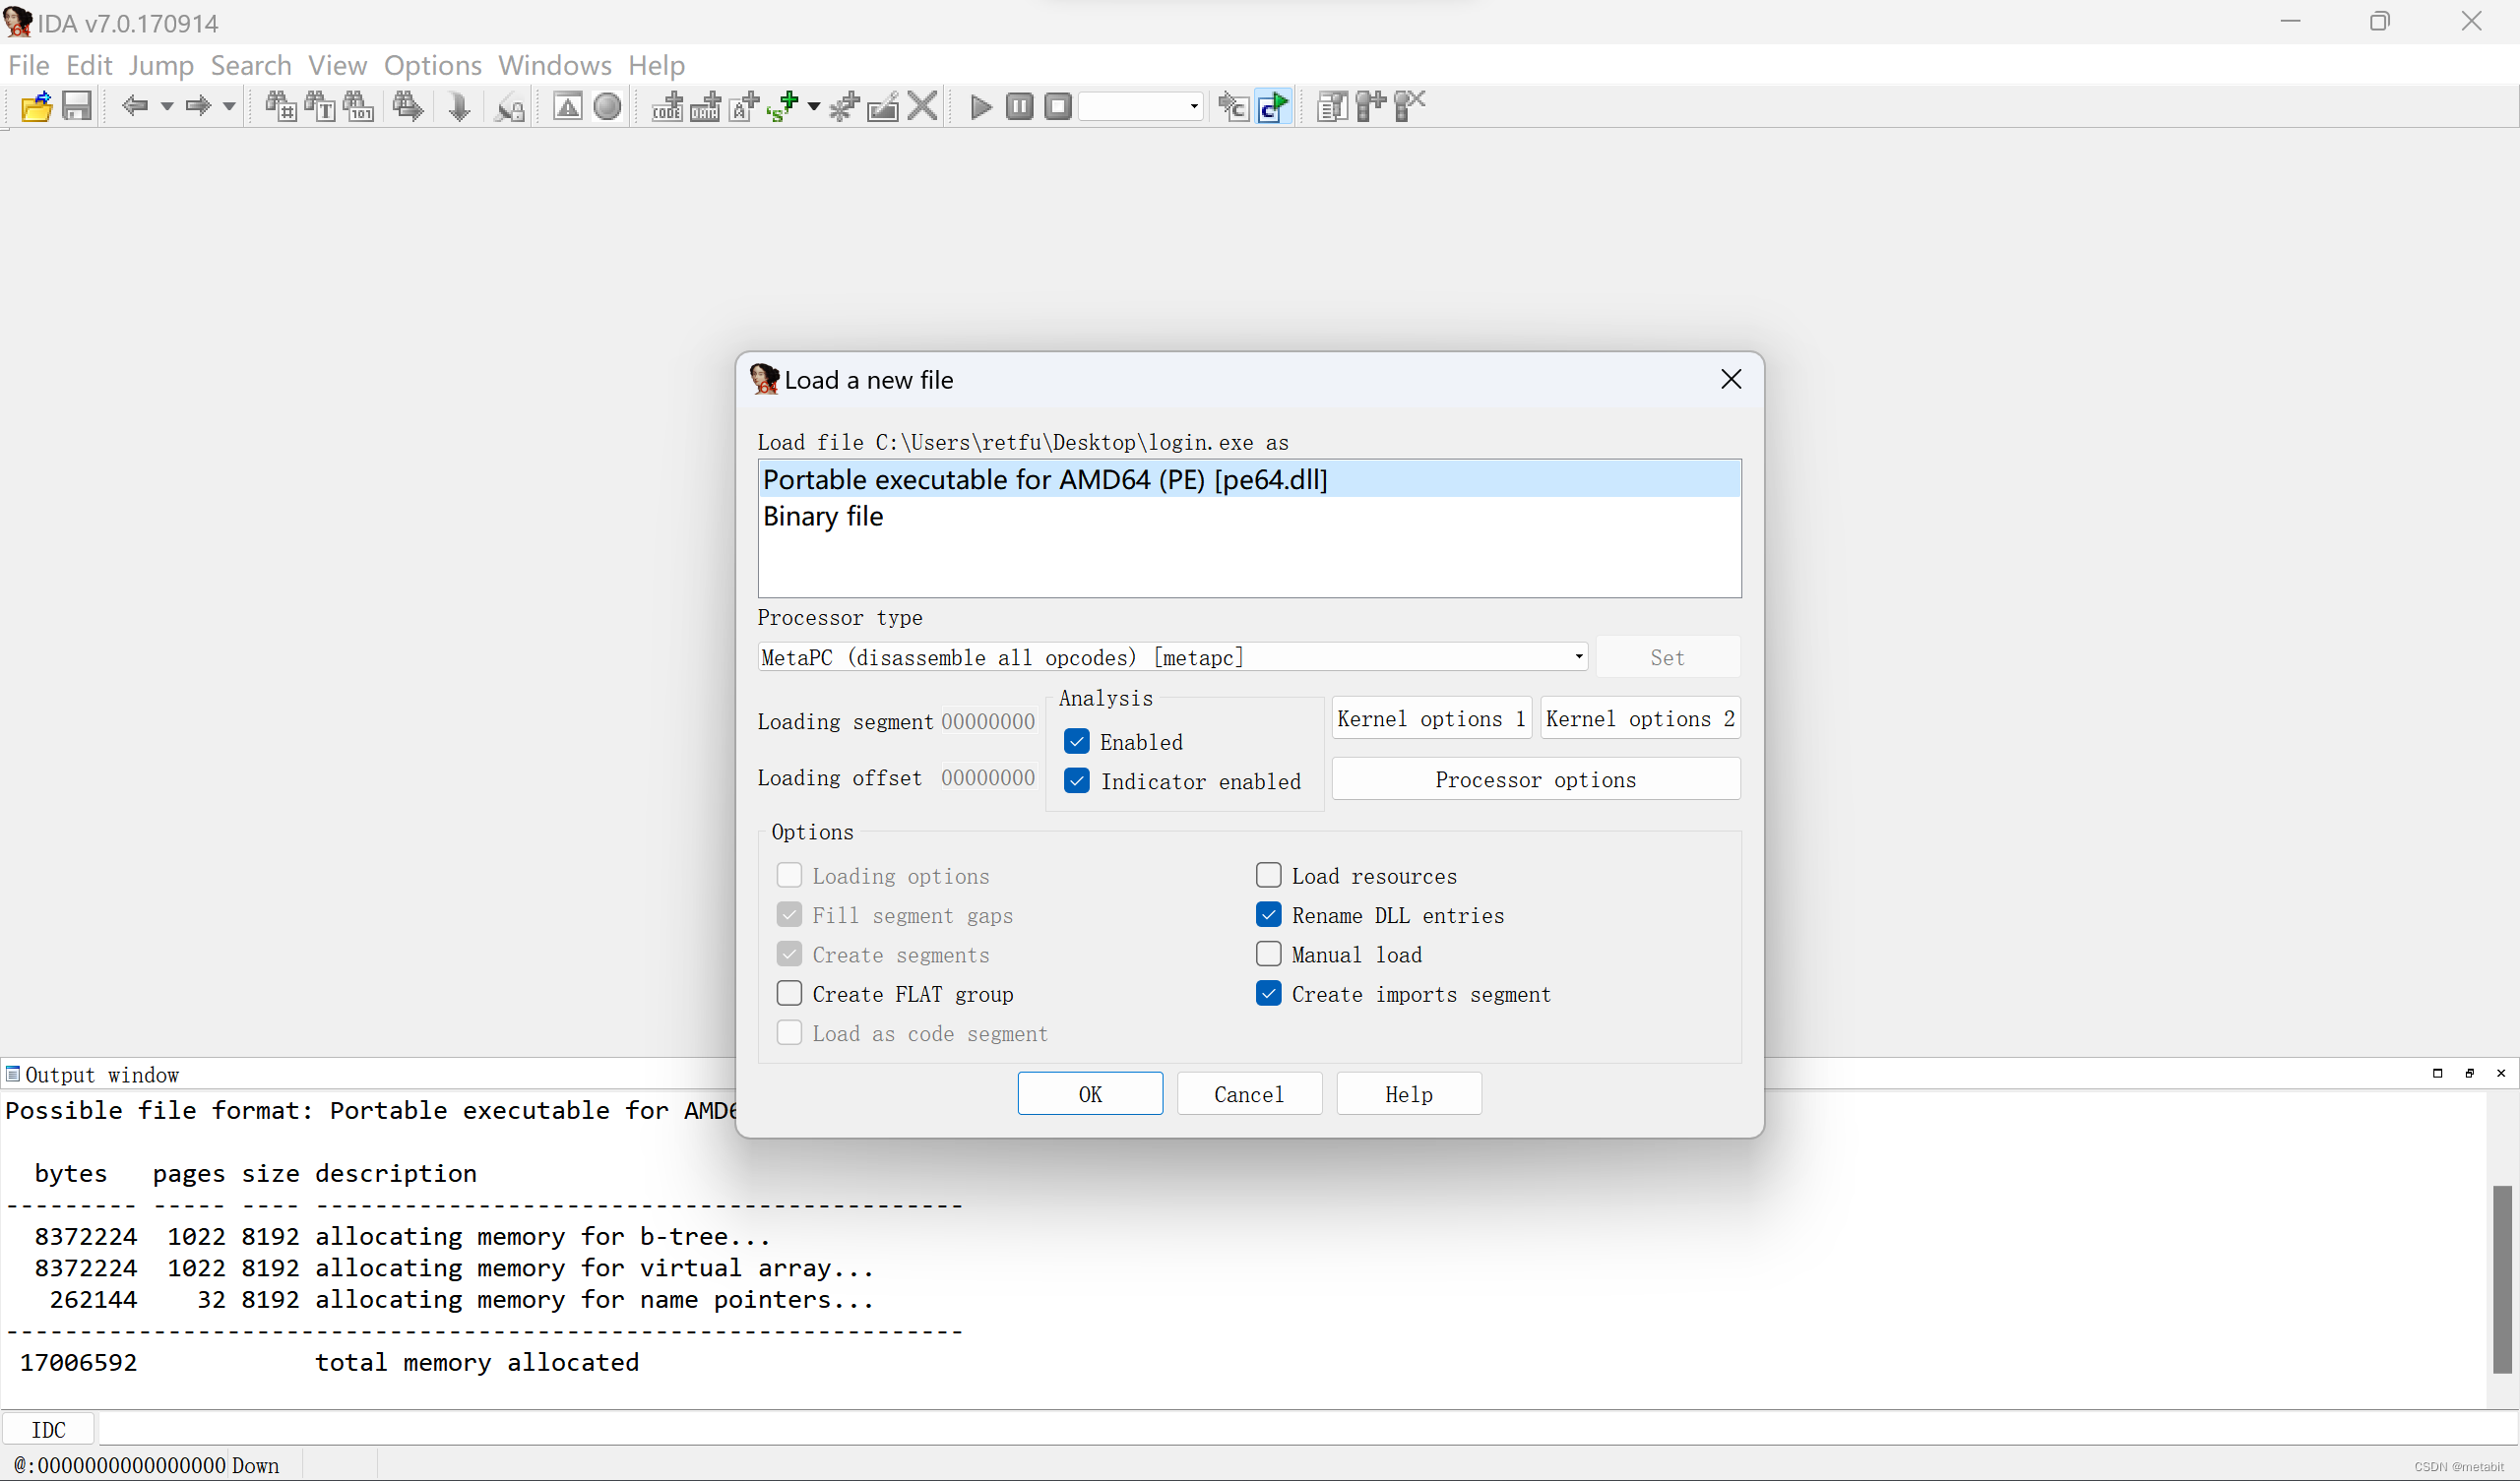
Task: Close the Load a new file dialog
Action: pyautogui.click(x=1731, y=379)
